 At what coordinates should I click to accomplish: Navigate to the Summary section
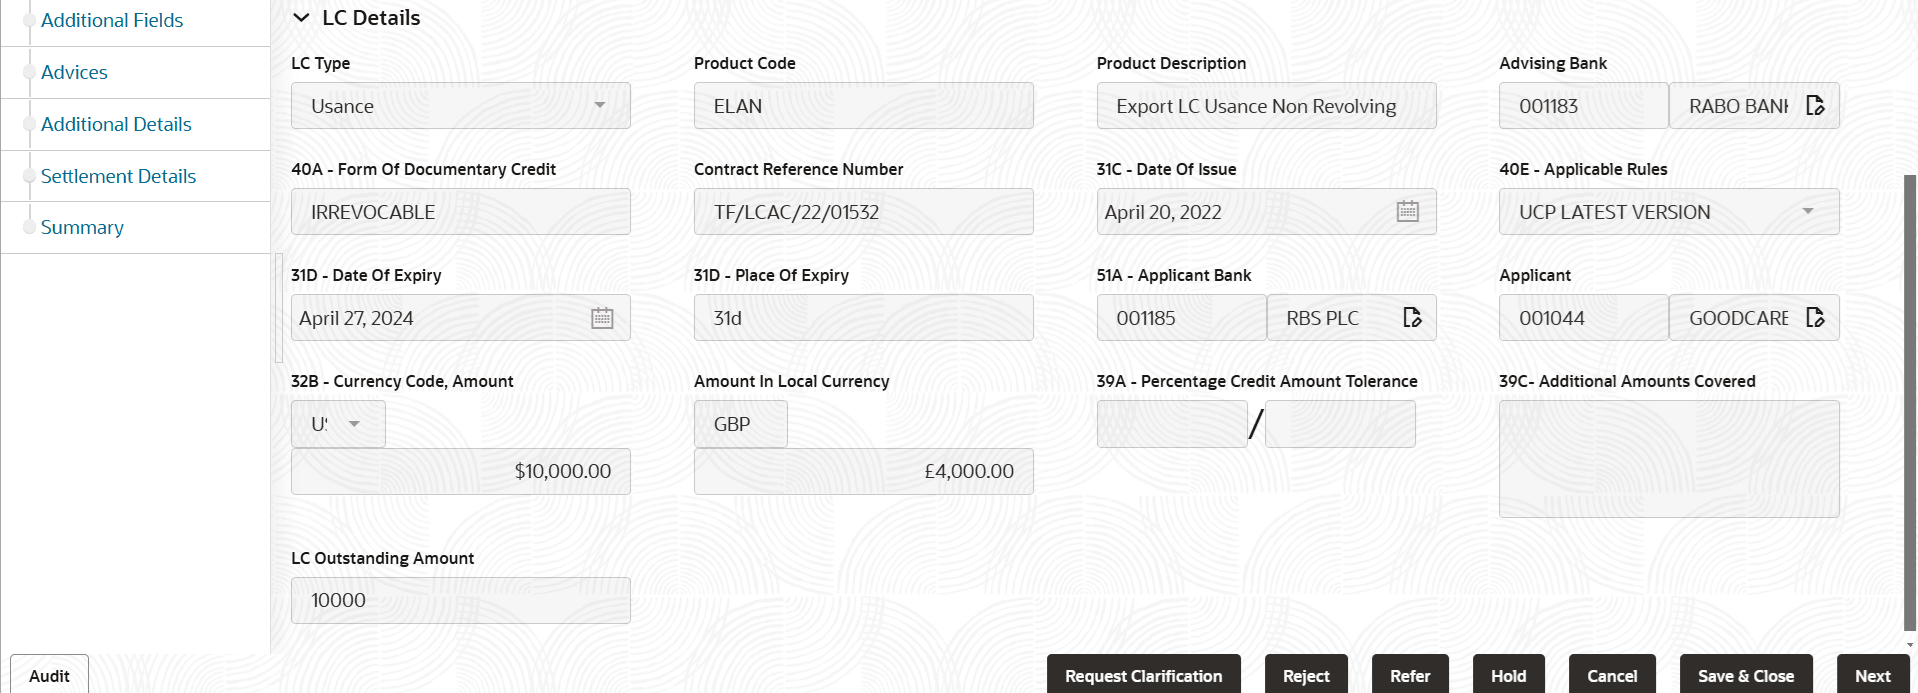tap(82, 227)
